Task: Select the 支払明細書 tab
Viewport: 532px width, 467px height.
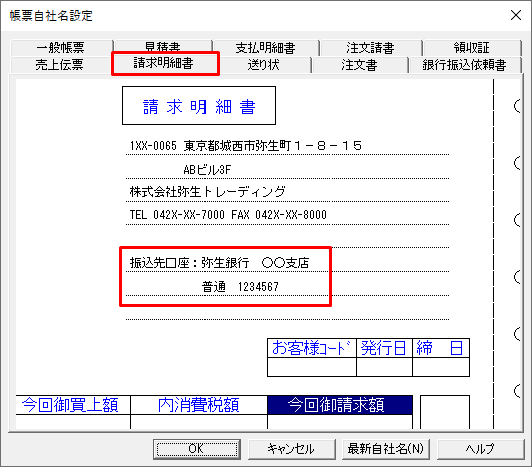Action: (x=266, y=48)
